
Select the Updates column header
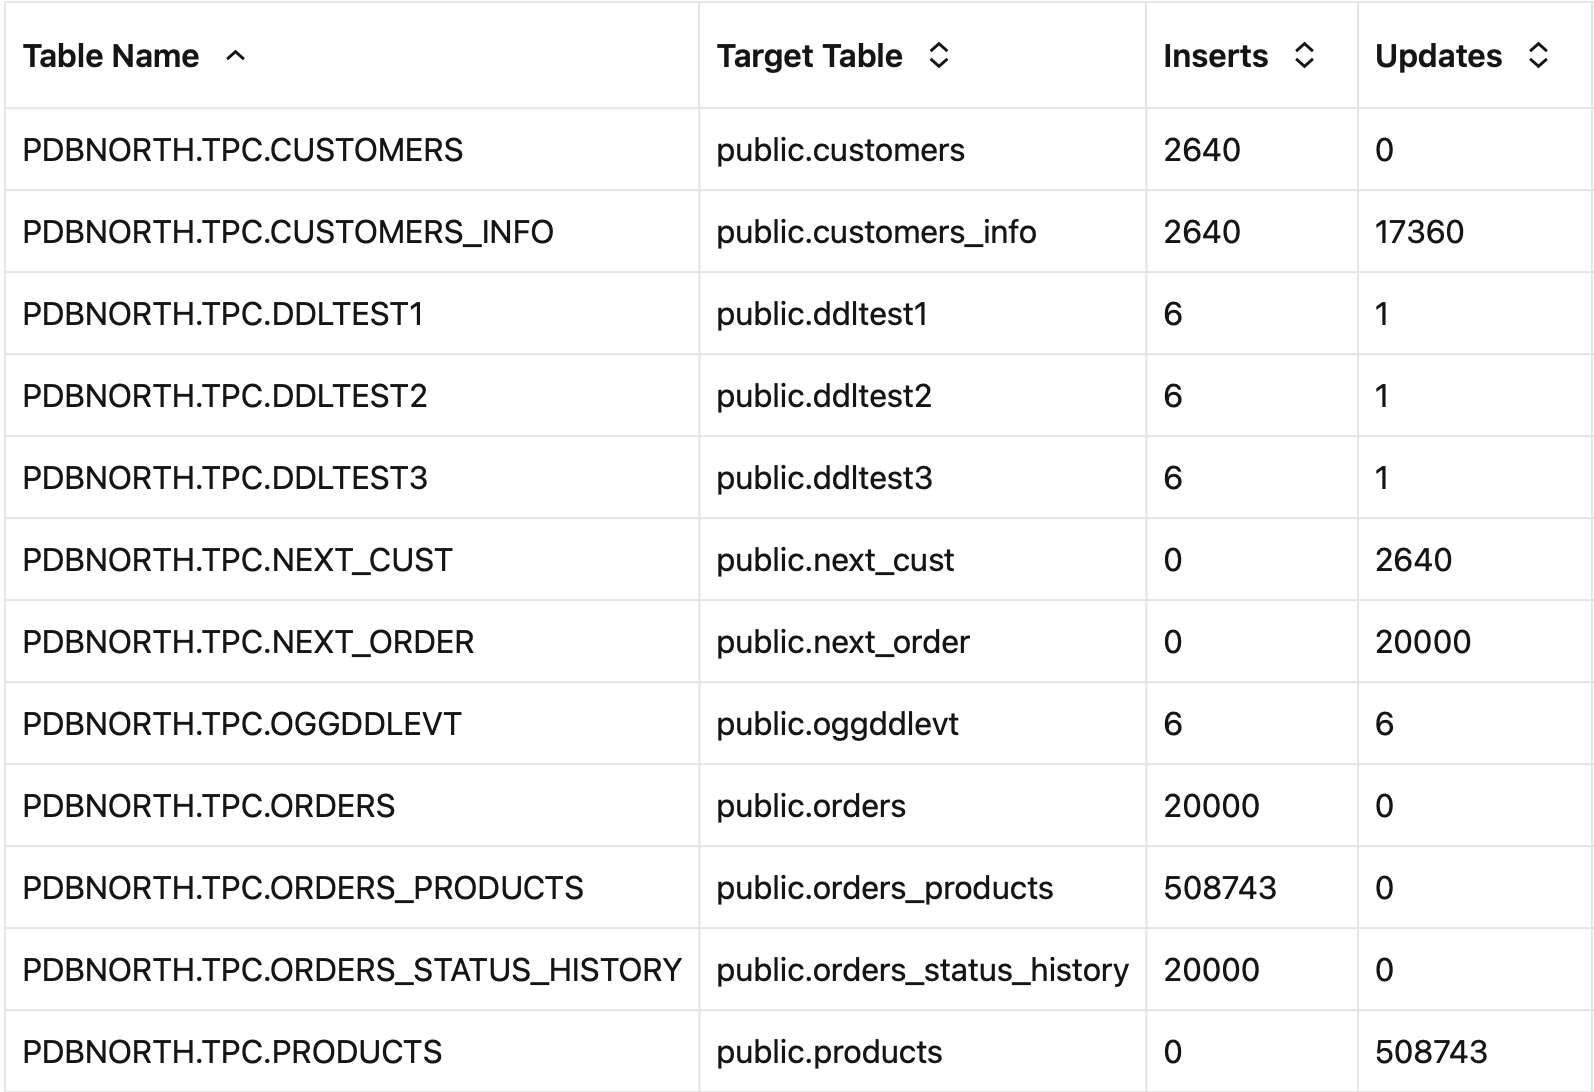[x=1441, y=57]
